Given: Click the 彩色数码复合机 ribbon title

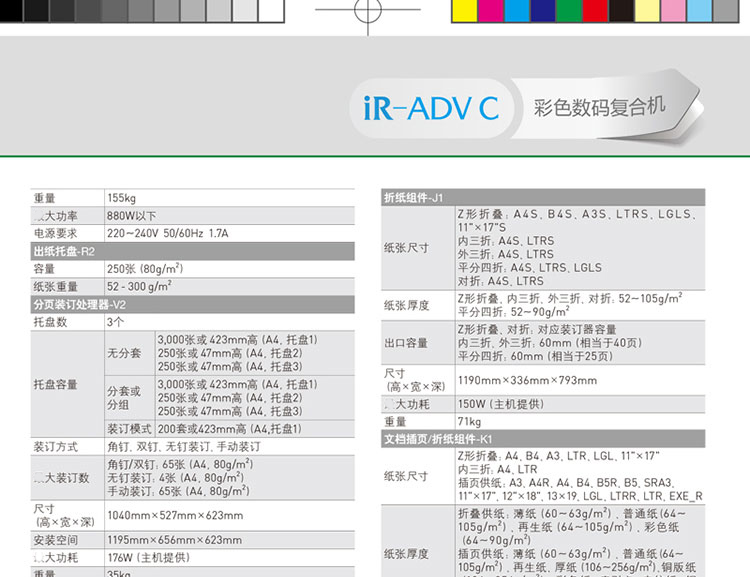Looking at the screenshot, I should [x=599, y=106].
